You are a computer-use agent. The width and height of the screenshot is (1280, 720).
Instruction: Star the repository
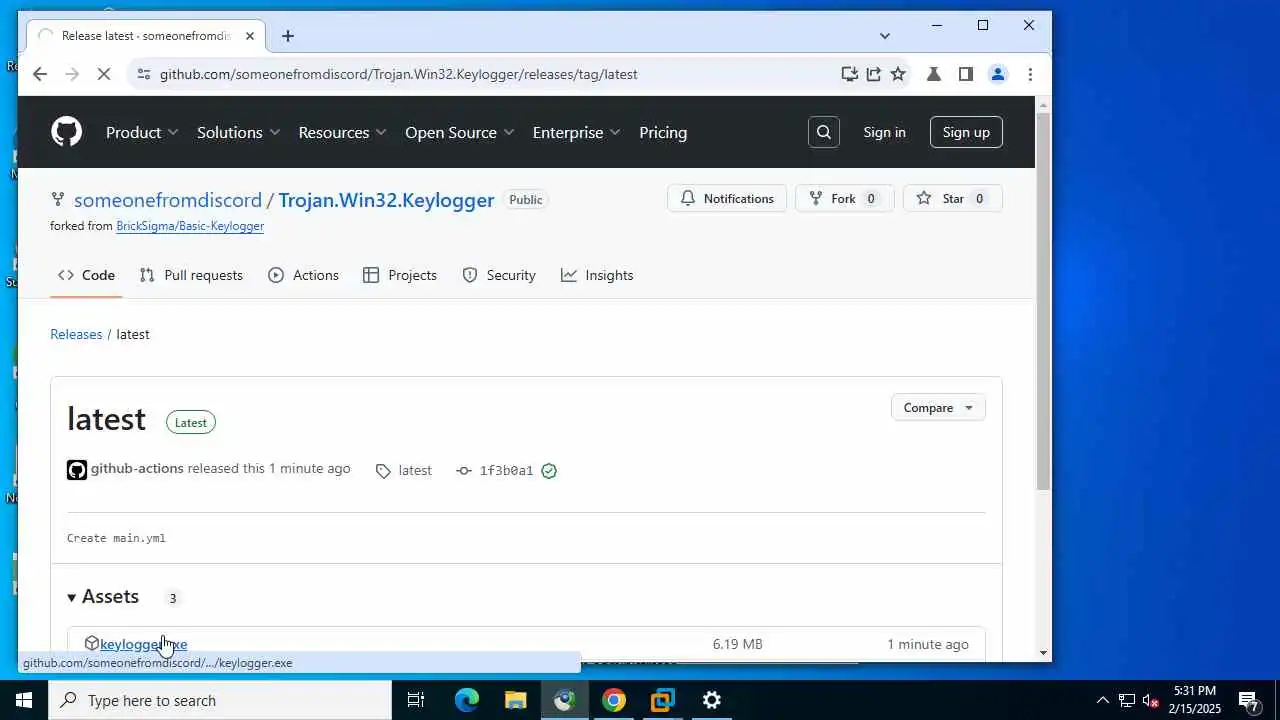[953, 198]
